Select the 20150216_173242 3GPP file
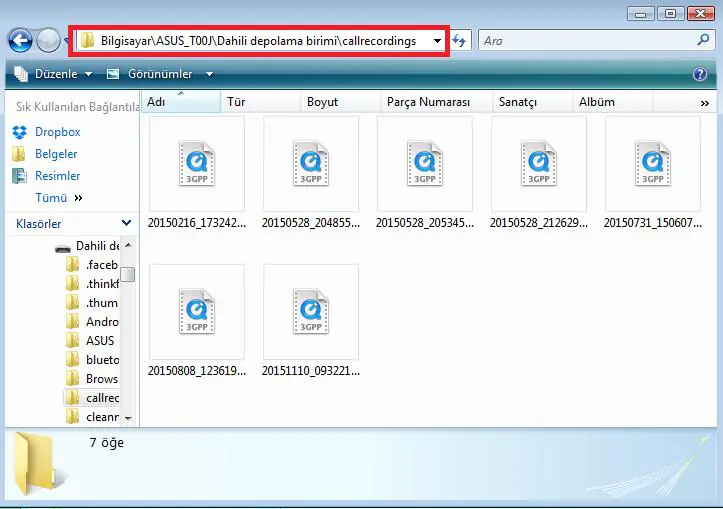This screenshot has height=509, width=723. (x=196, y=165)
